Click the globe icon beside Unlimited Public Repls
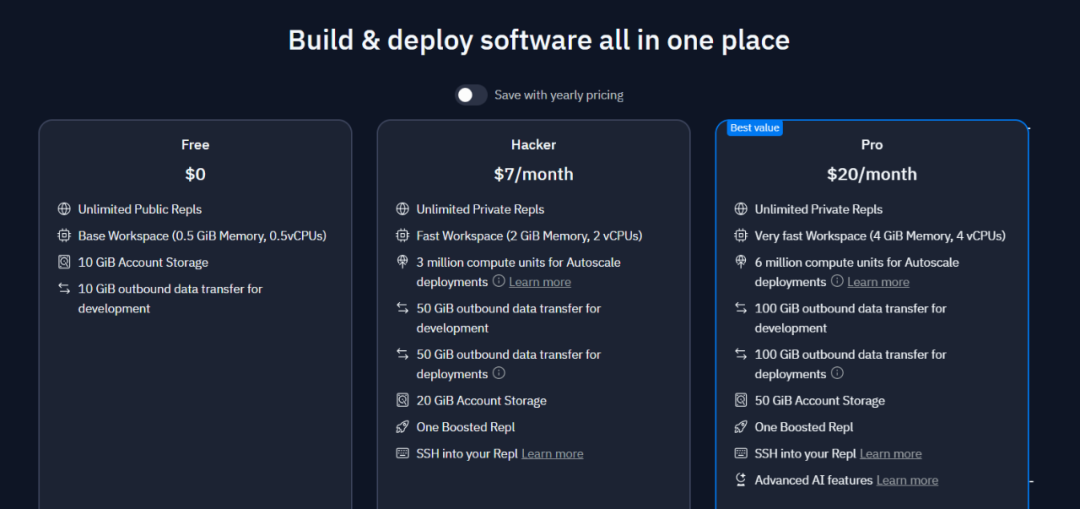 pyautogui.click(x=64, y=209)
